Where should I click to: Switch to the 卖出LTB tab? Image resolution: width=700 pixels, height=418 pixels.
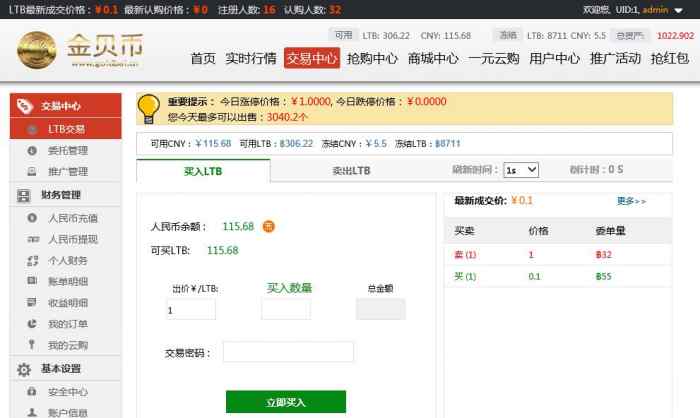click(x=351, y=171)
